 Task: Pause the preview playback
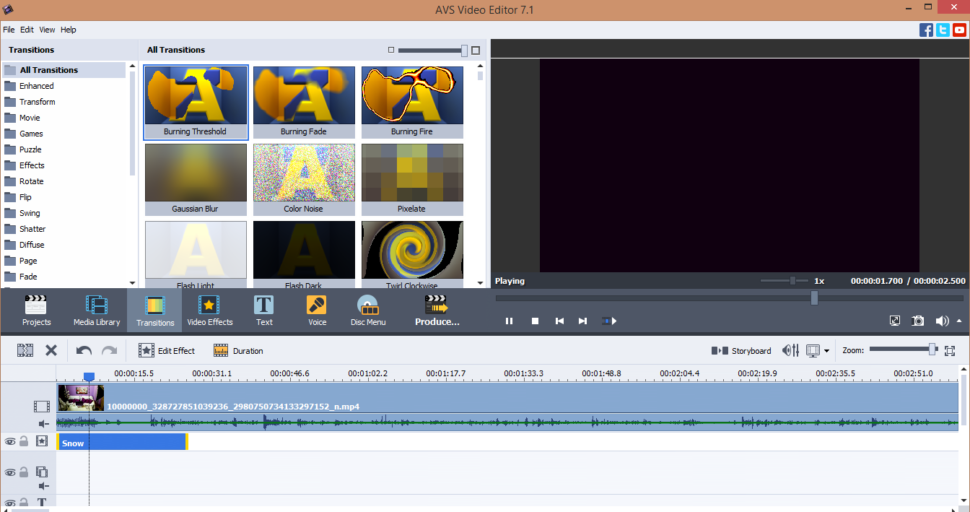coord(509,321)
